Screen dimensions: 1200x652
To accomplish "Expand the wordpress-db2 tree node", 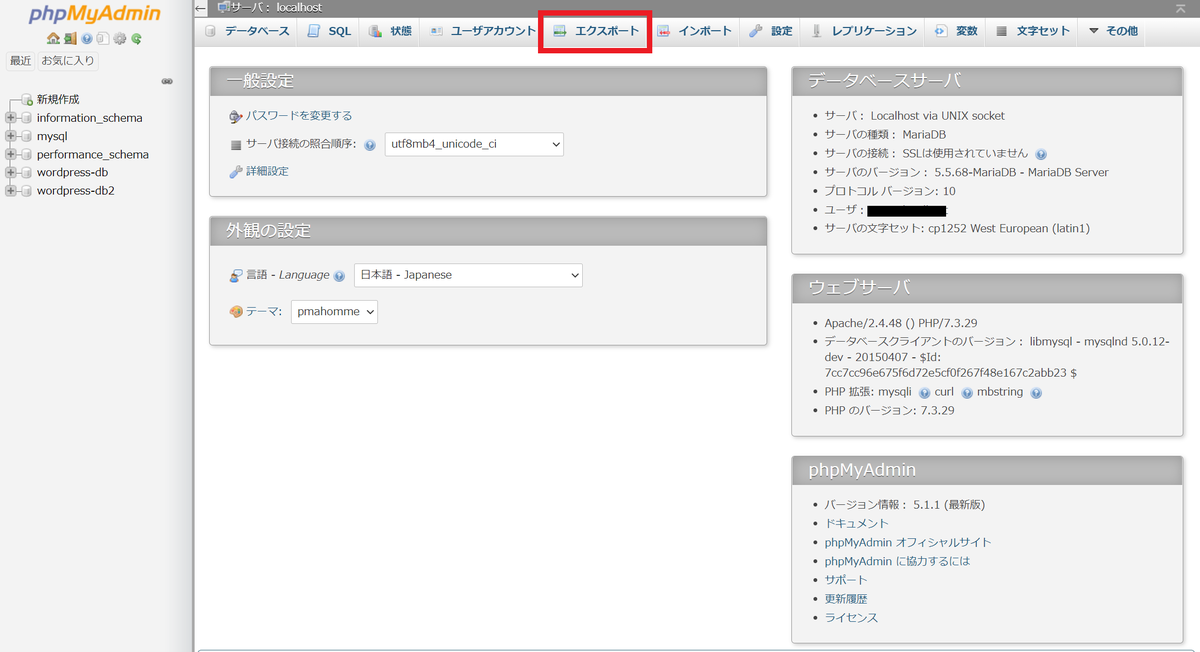I will 11,191.
